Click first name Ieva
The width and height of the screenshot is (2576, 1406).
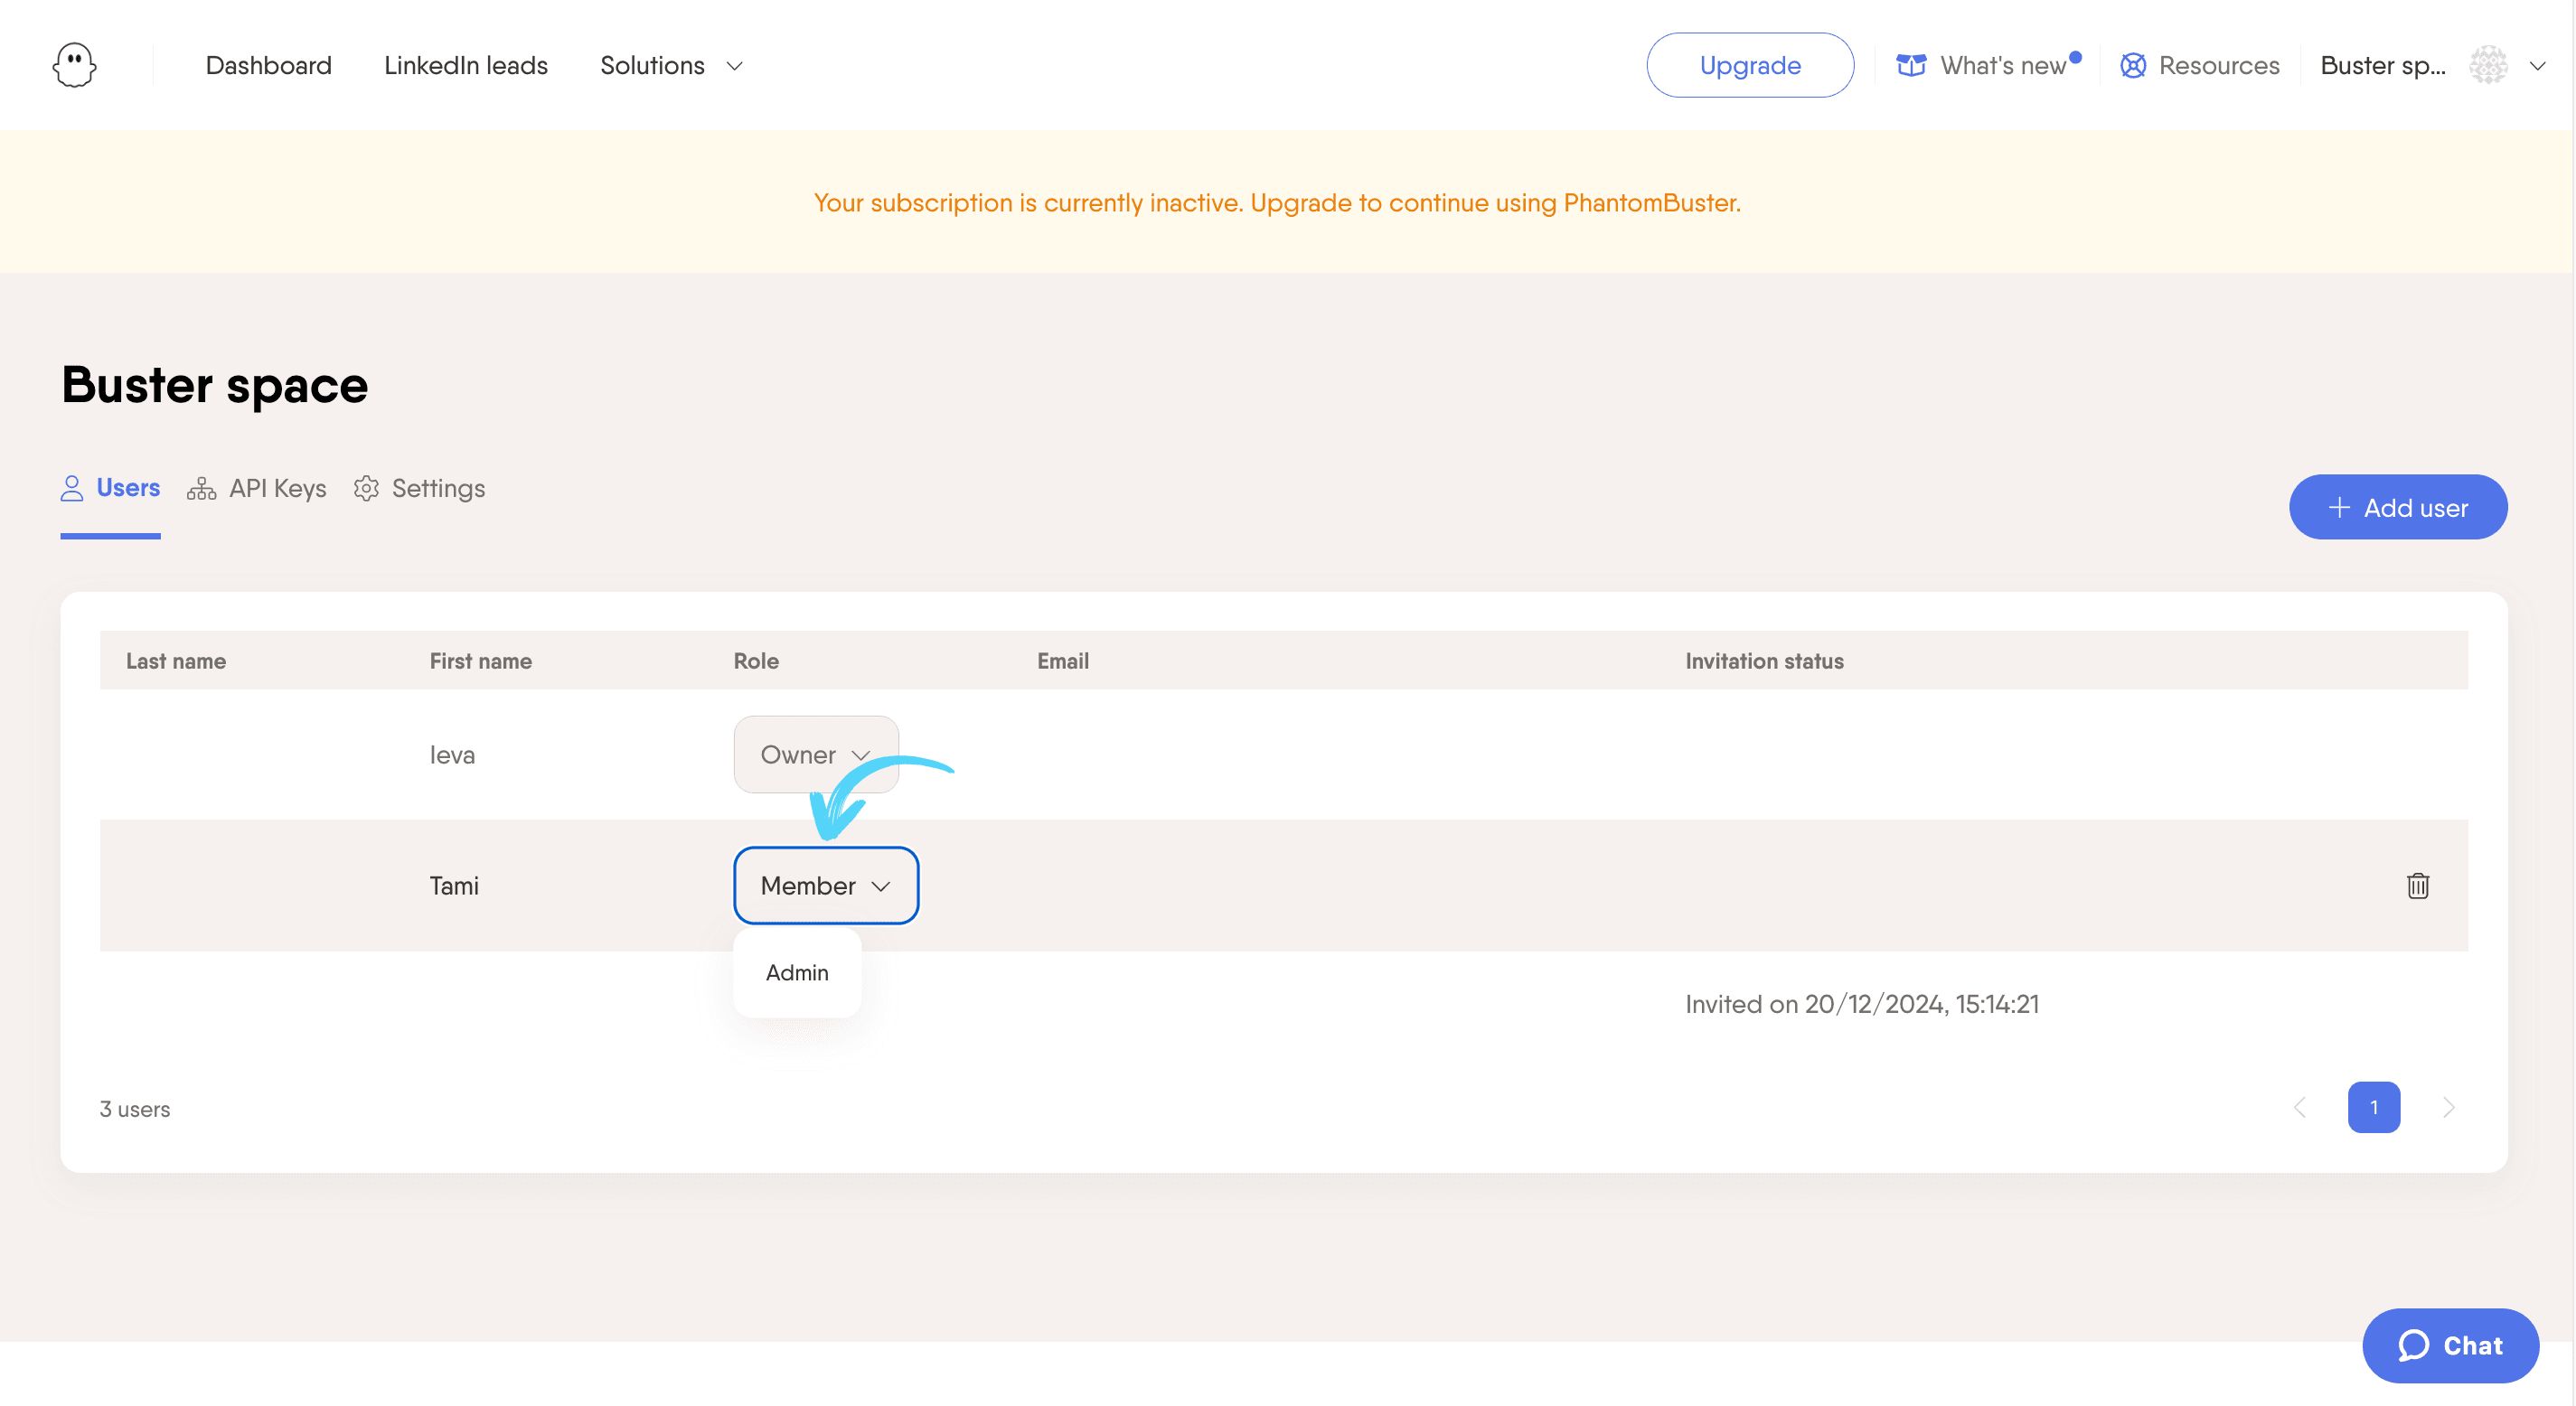(x=452, y=754)
